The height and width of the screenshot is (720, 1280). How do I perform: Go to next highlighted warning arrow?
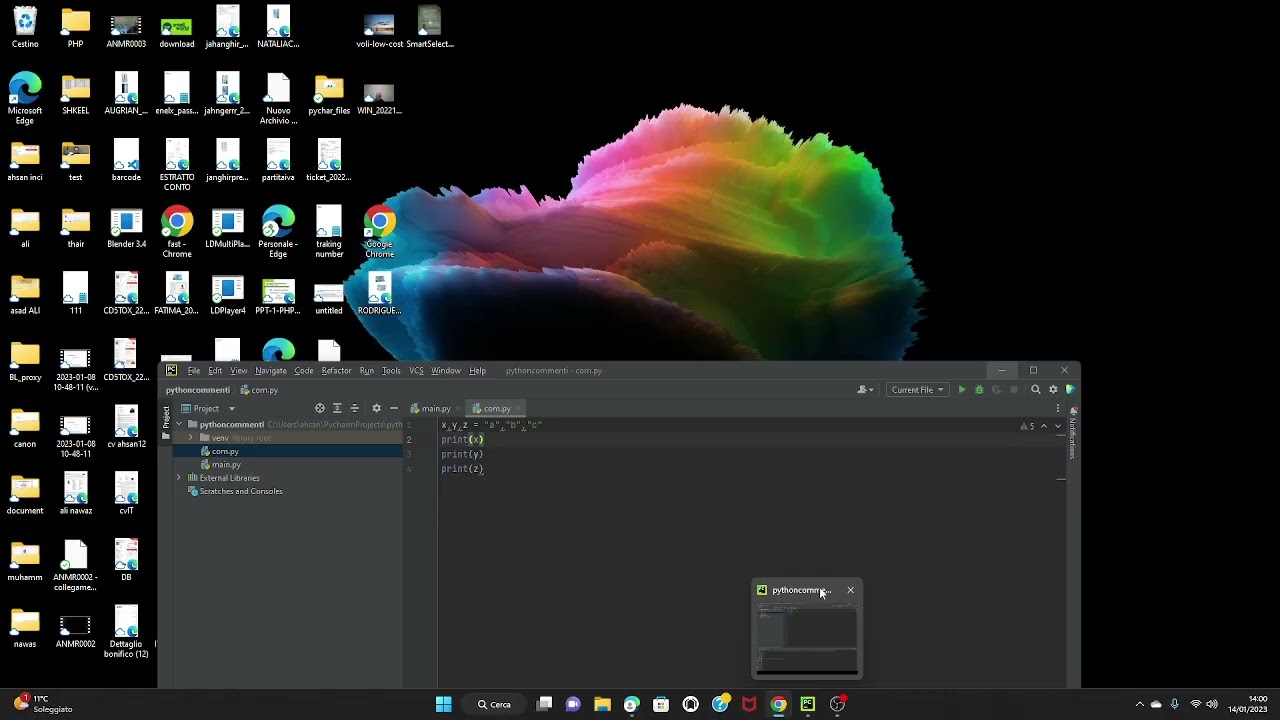point(1057,426)
